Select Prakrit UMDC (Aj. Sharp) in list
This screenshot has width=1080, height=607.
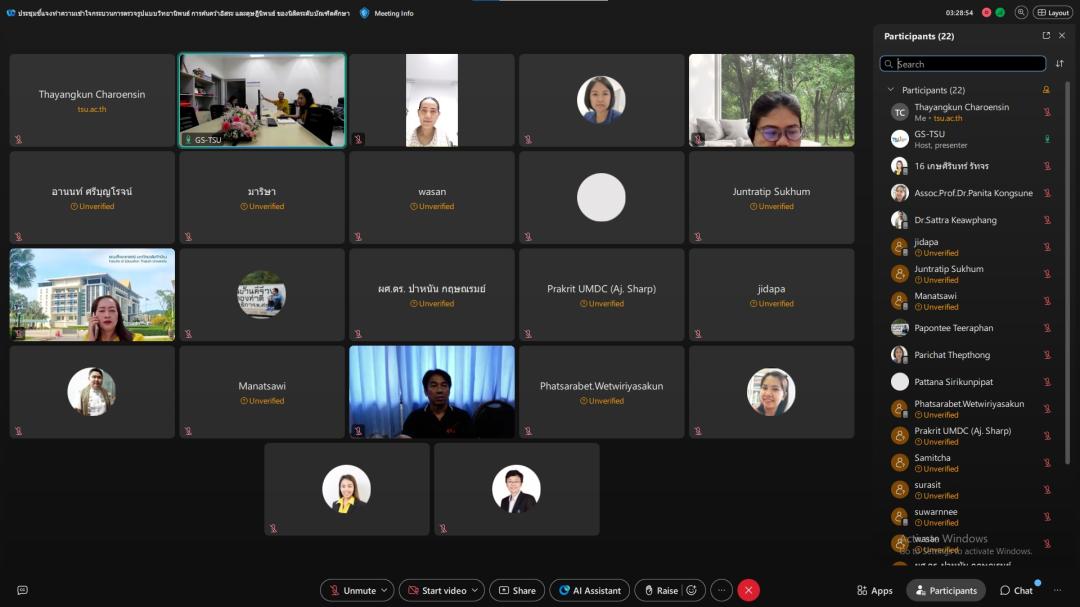(971, 435)
